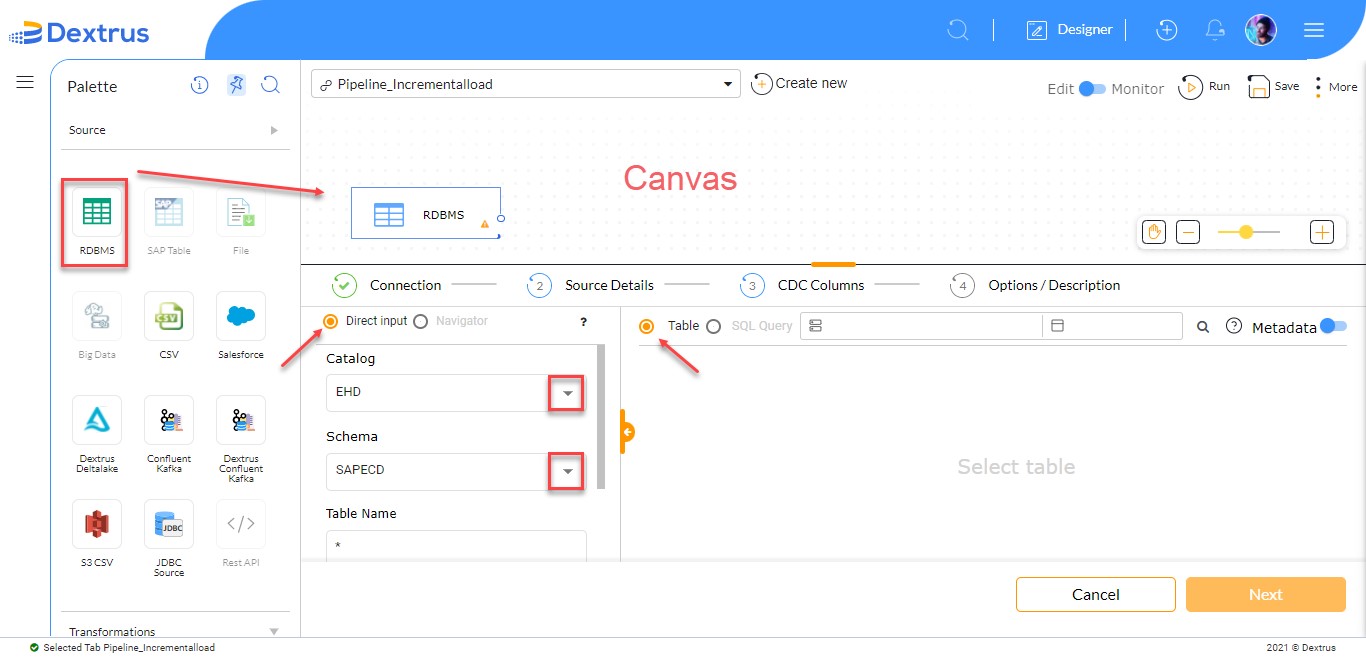Click the Dextrus logo
Viewport: 1366px width, 657px height.
coord(80,33)
